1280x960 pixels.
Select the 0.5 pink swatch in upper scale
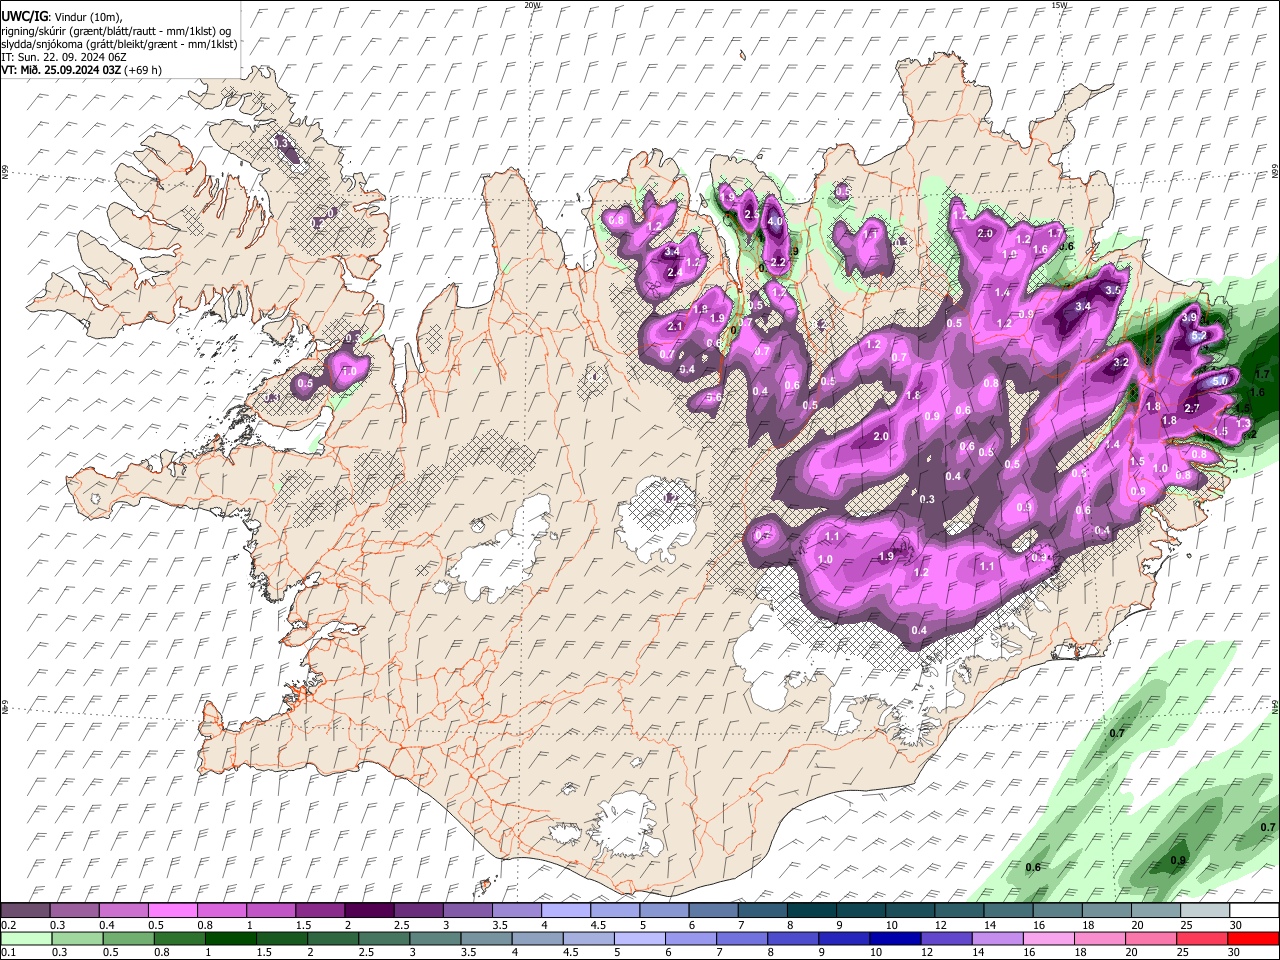tap(172, 910)
